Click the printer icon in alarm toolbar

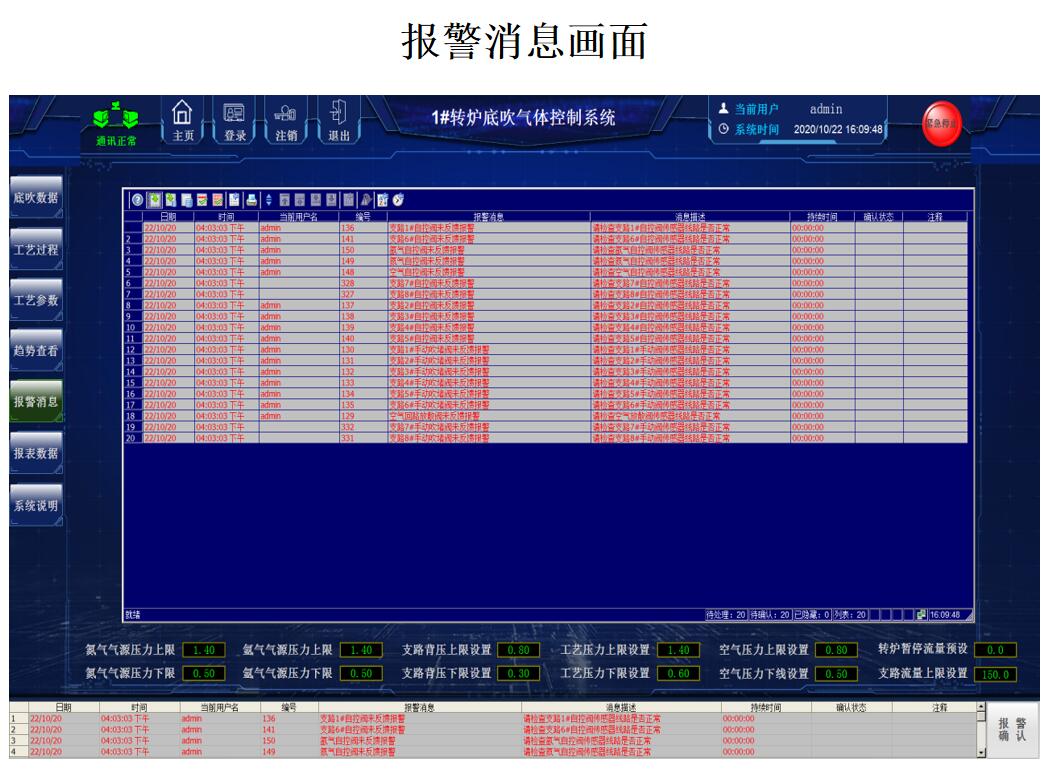[252, 200]
